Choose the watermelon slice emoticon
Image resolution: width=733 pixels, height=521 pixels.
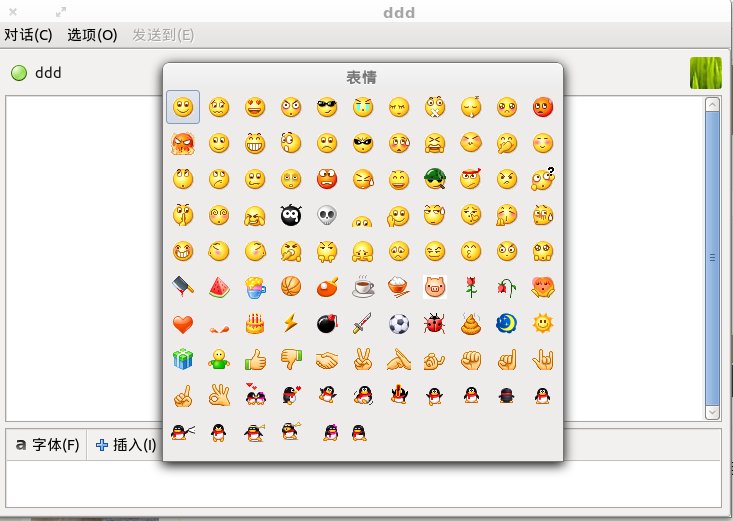219,287
